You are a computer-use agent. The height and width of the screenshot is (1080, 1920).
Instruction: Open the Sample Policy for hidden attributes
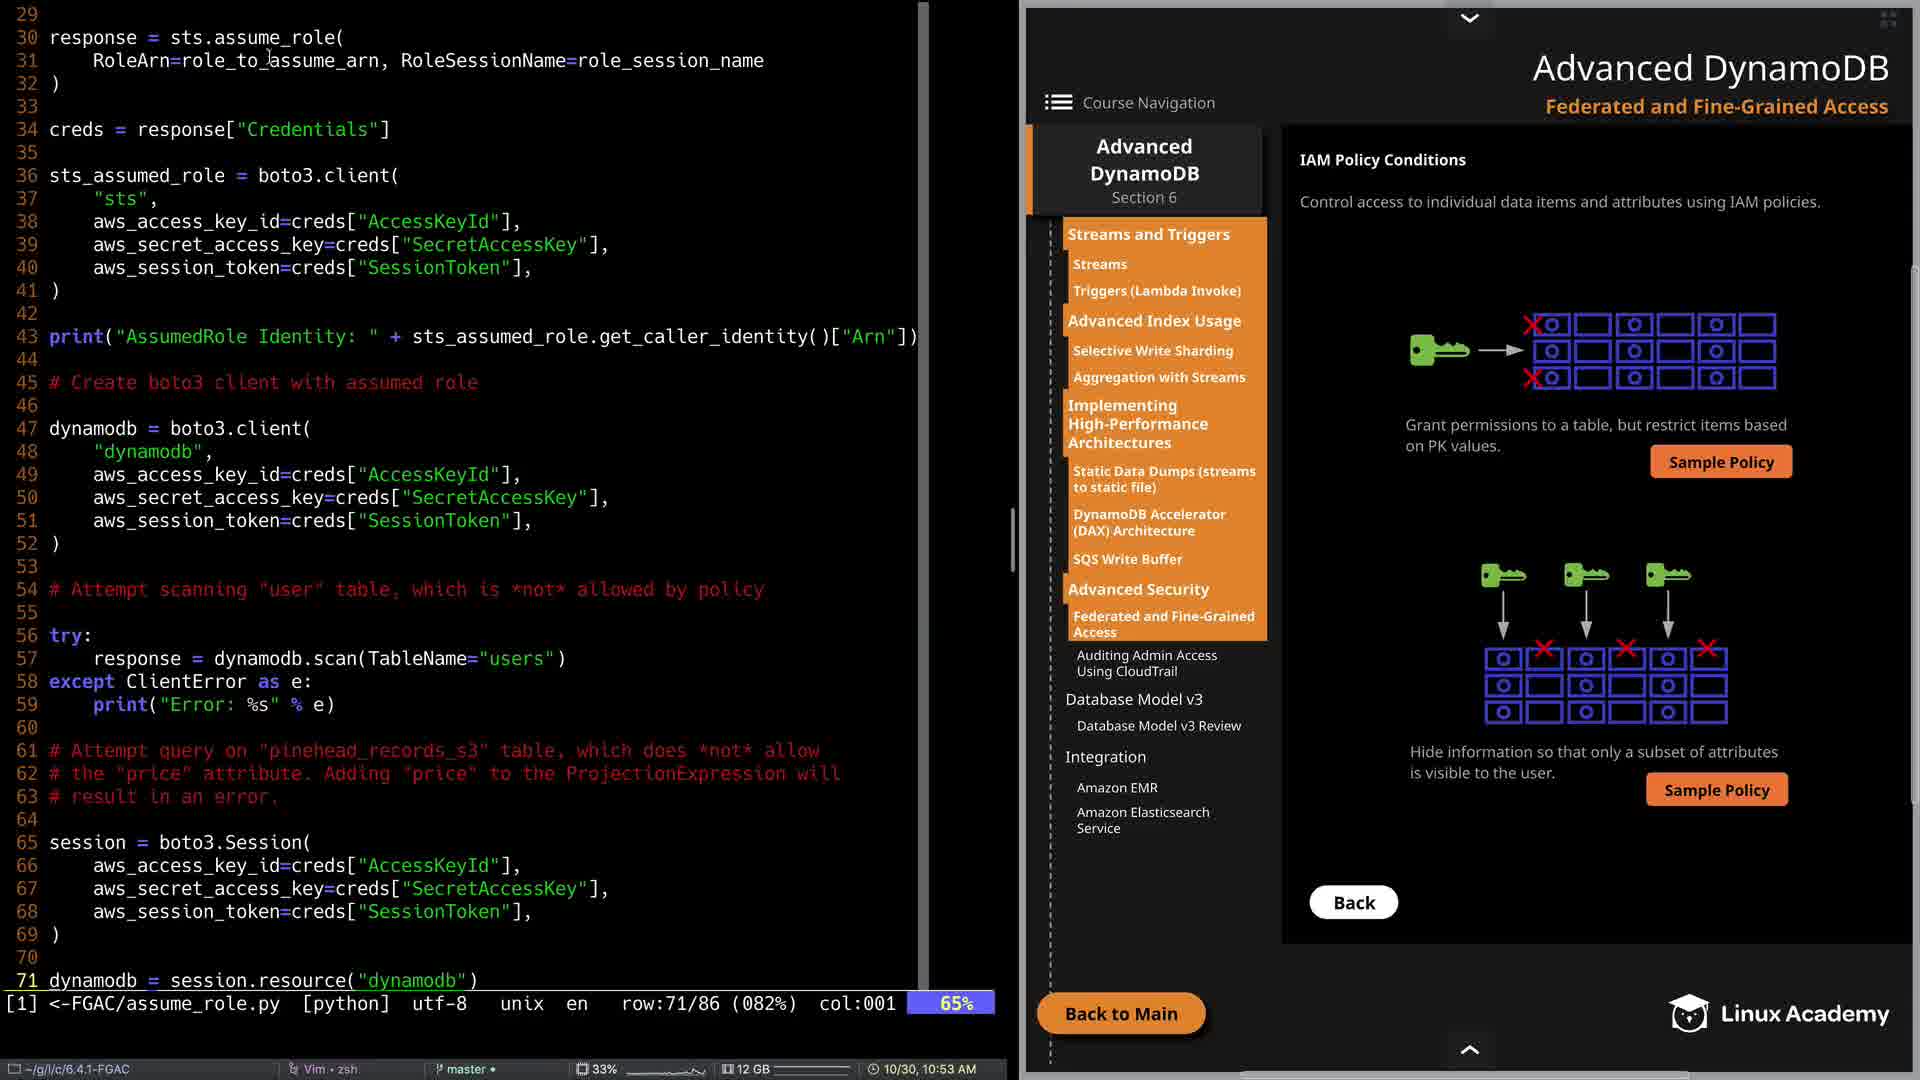click(1716, 790)
